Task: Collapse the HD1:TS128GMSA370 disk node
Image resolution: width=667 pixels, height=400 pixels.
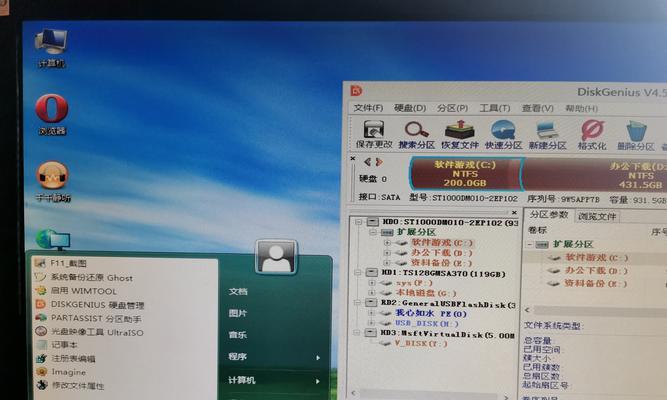Action: point(358,272)
